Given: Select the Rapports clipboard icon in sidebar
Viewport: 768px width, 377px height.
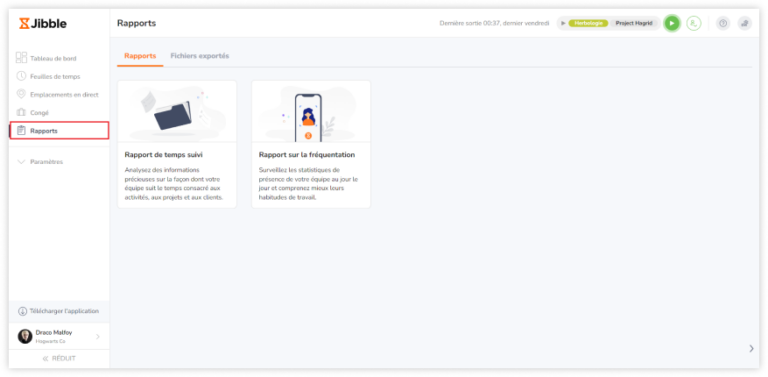Looking at the screenshot, I should tap(21, 131).
